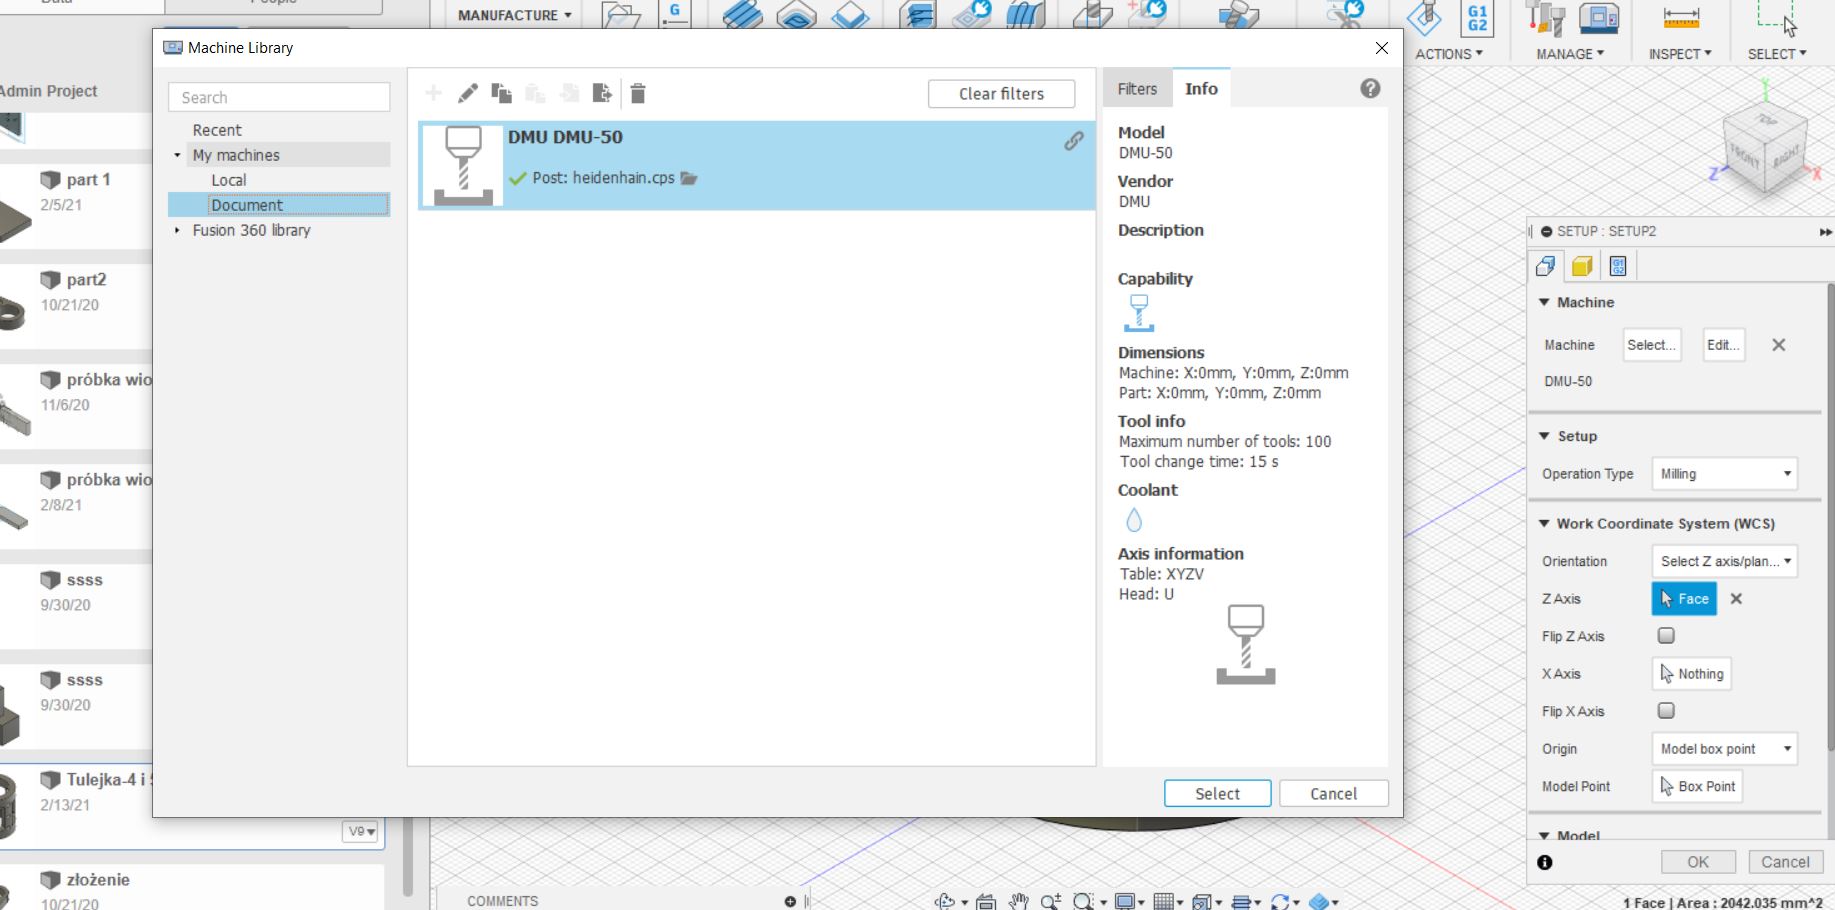Open the Stock tab icon in Setup panel
This screenshot has height=910, width=1835.
(x=1582, y=266)
